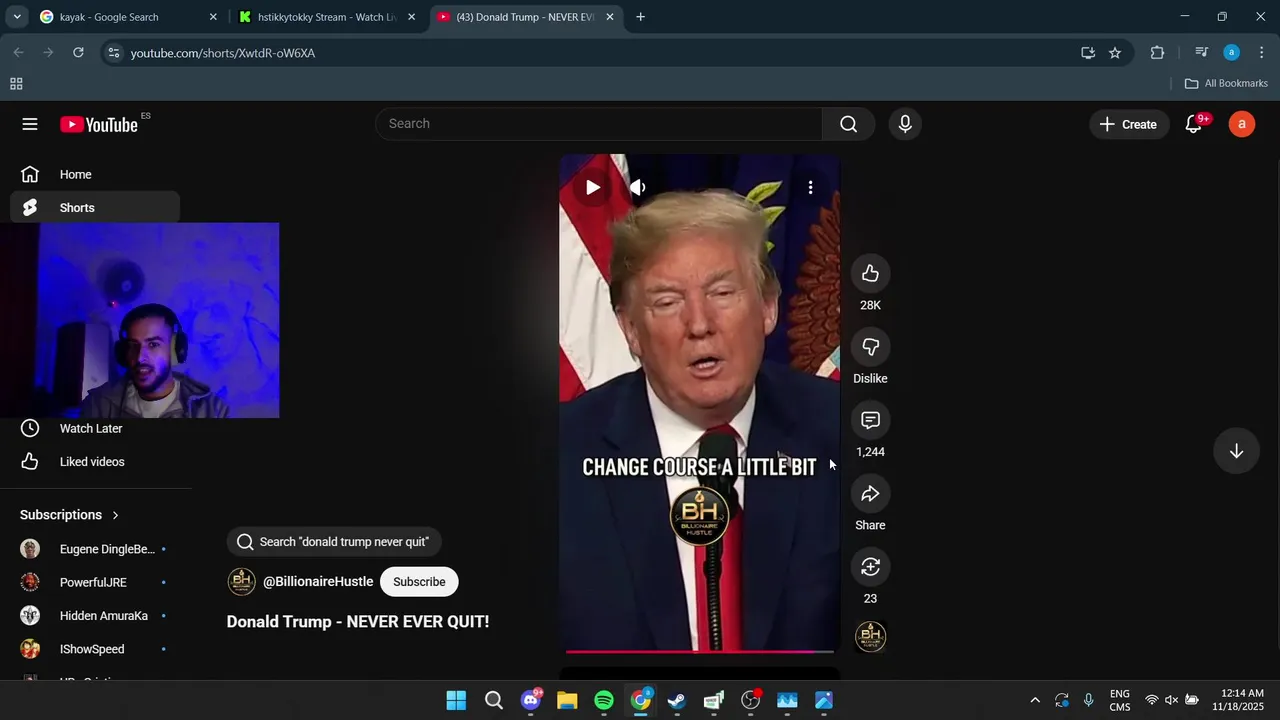Image resolution: width=1280 pixels, height=720 pixels.
Task: Open Discord from the taskbar
Action: [x=531, y=700]
